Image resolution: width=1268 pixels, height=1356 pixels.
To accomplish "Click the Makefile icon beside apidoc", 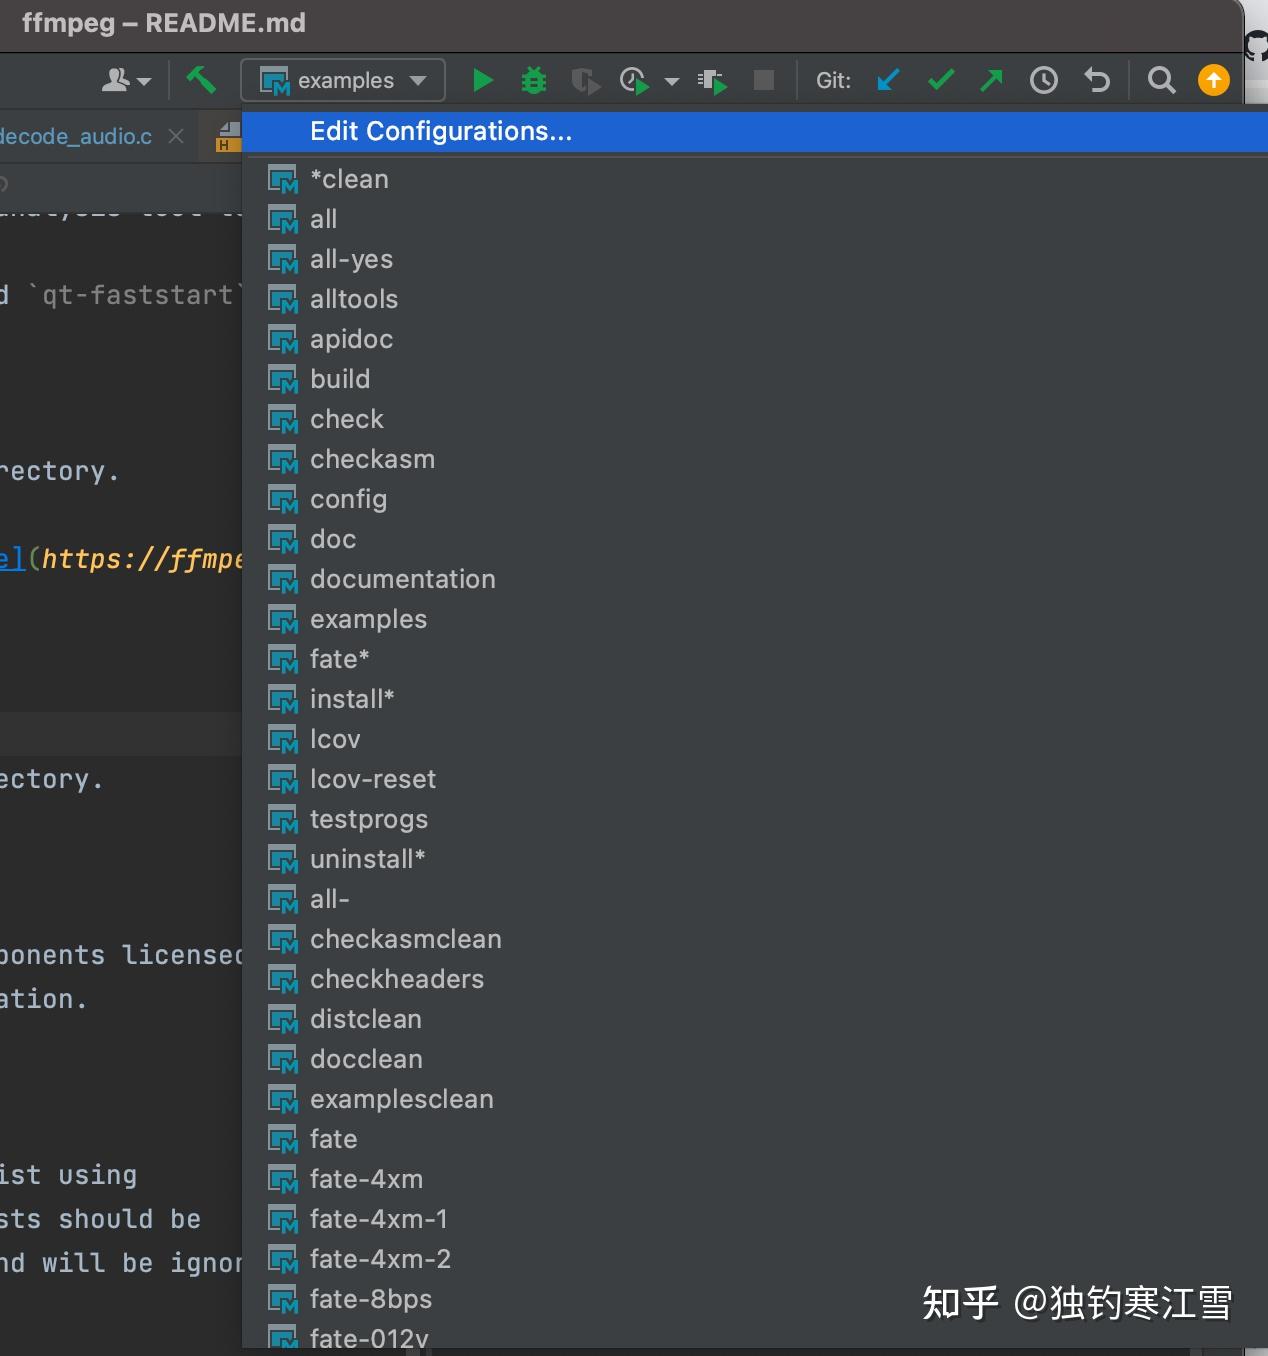I will 283,340.
